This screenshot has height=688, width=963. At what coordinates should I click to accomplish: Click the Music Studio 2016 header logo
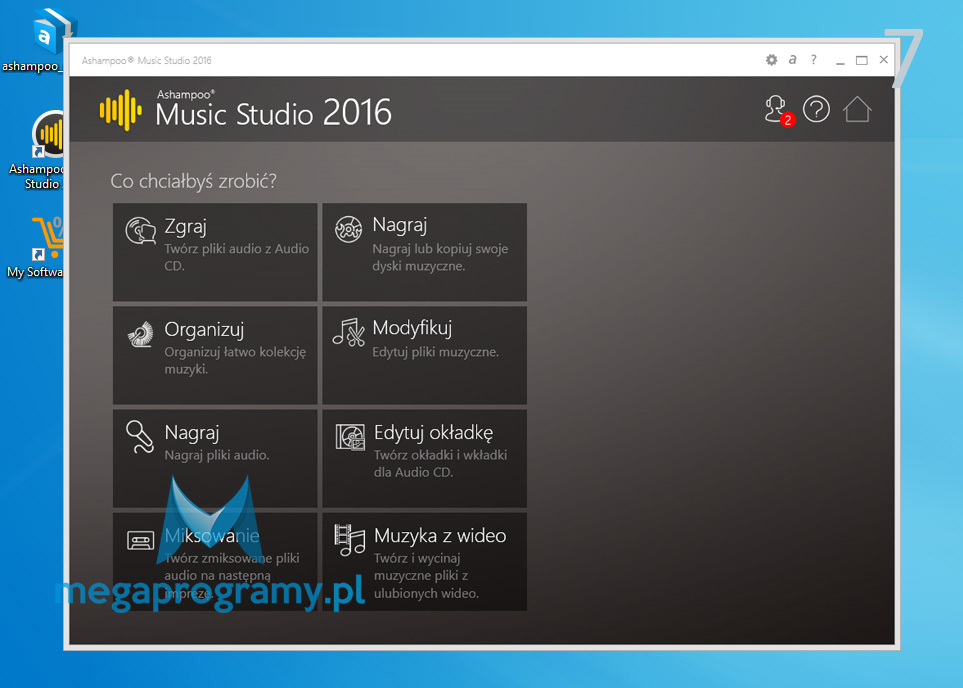coord(245,110)
